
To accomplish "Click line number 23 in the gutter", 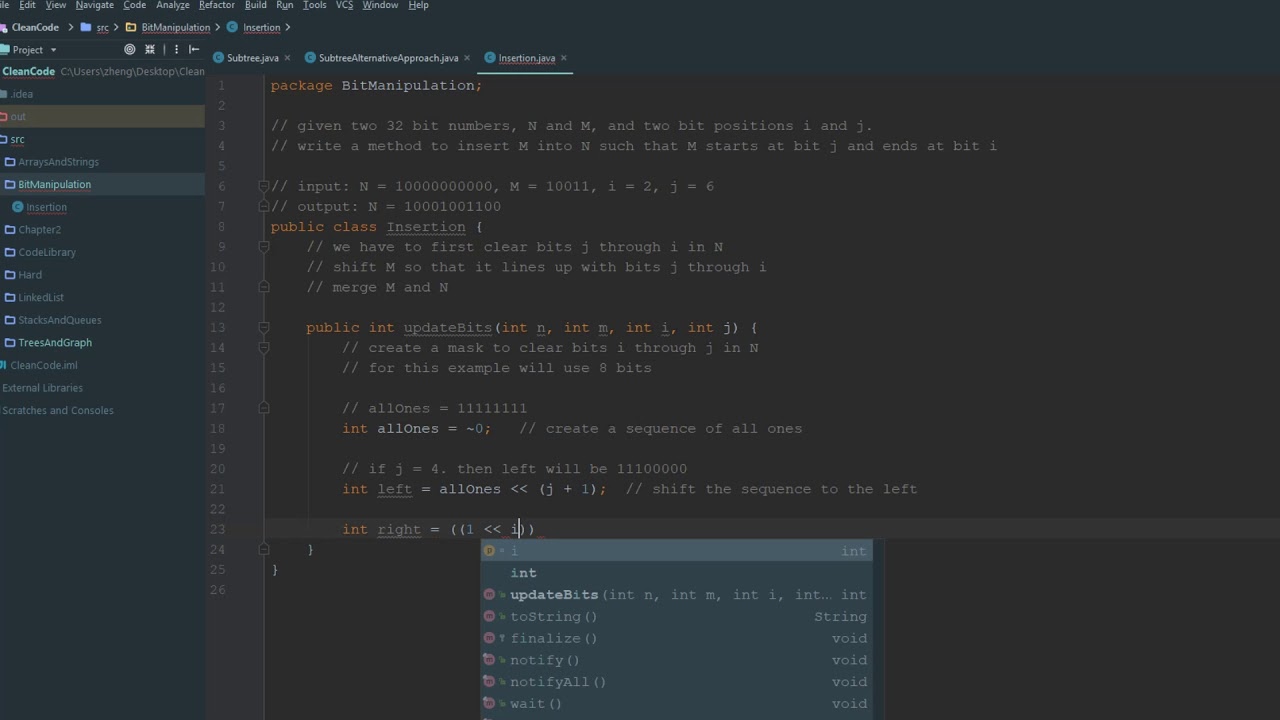I will 219,529.
